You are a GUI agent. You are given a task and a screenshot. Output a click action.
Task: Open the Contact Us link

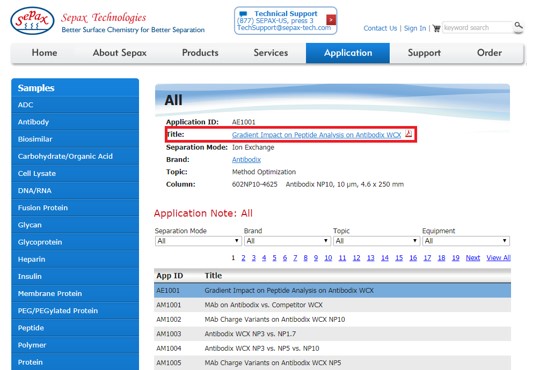380,28
